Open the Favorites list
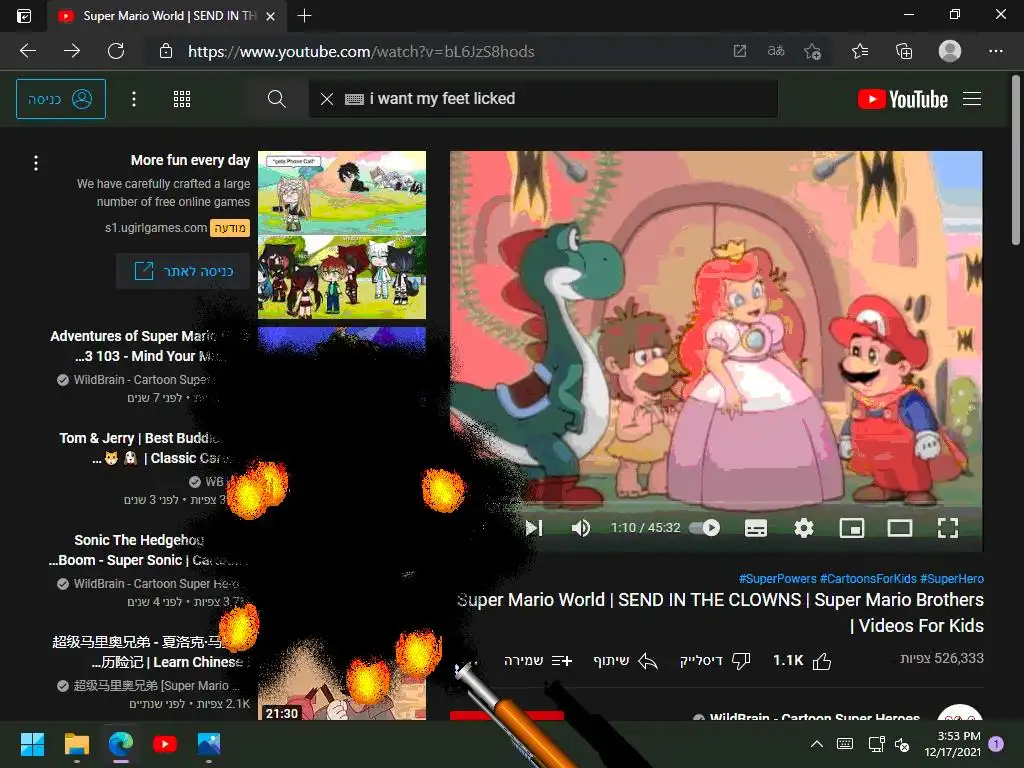 860,51
